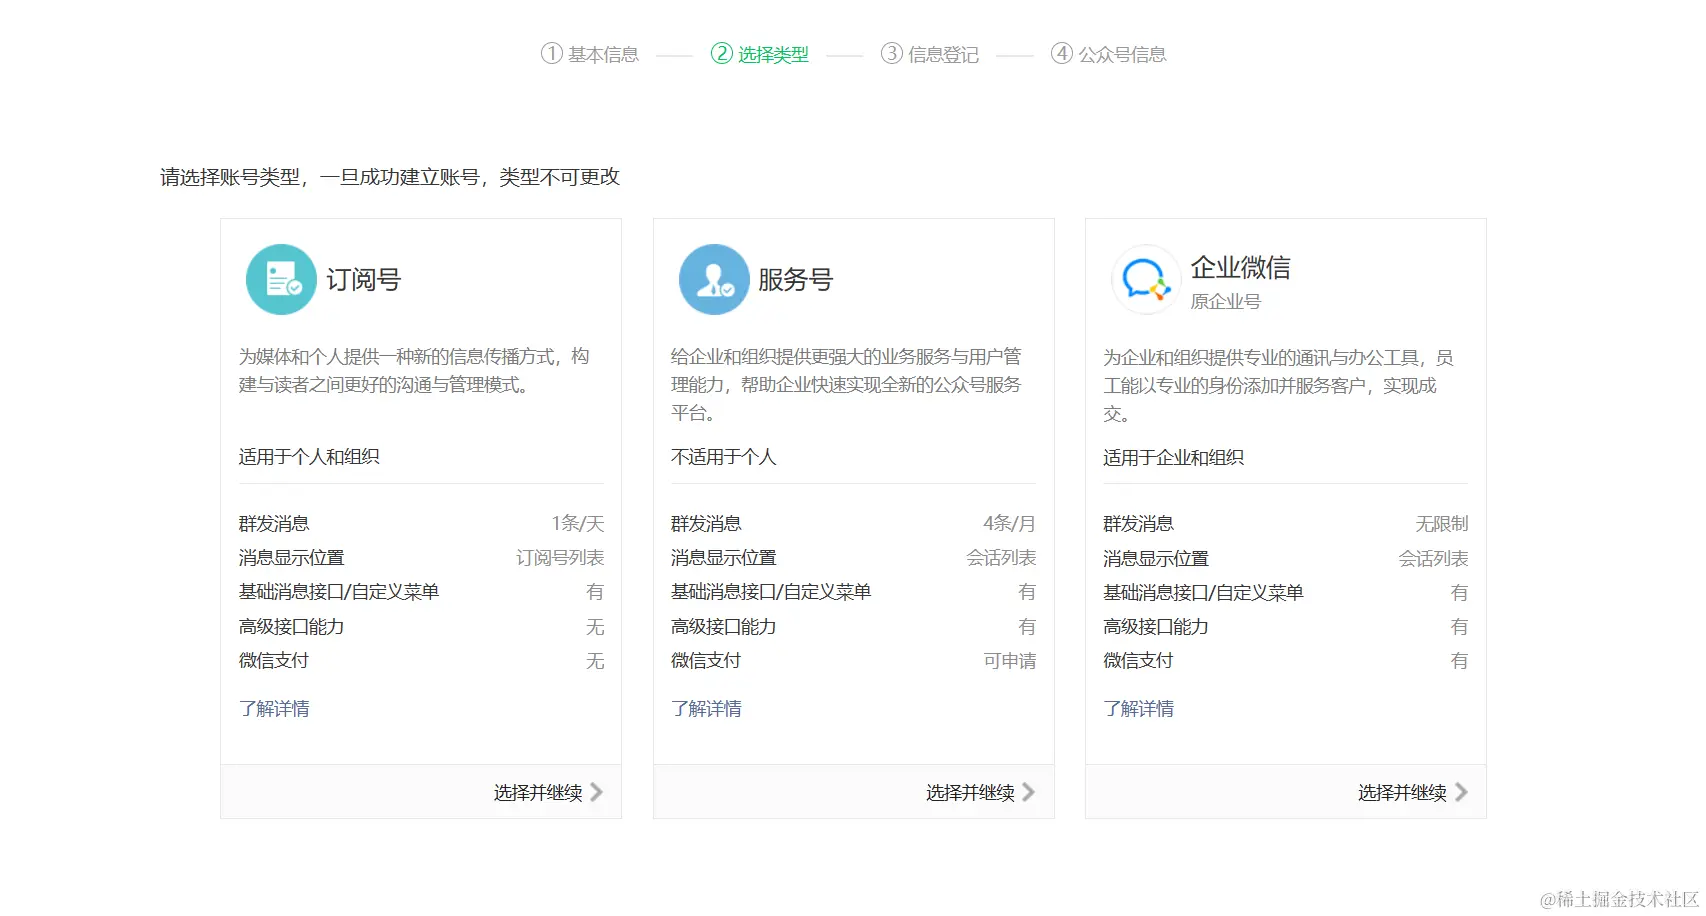Click 消息显示位置 label in 服务号 card
The width and height of the screenshot is (1706, 916).
click(x=723, y=558)
